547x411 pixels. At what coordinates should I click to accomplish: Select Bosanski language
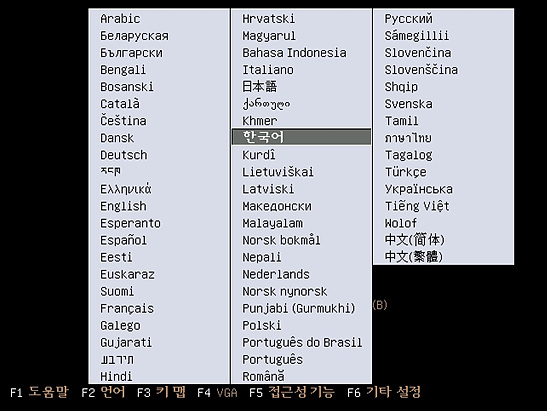tap(127, 87)
